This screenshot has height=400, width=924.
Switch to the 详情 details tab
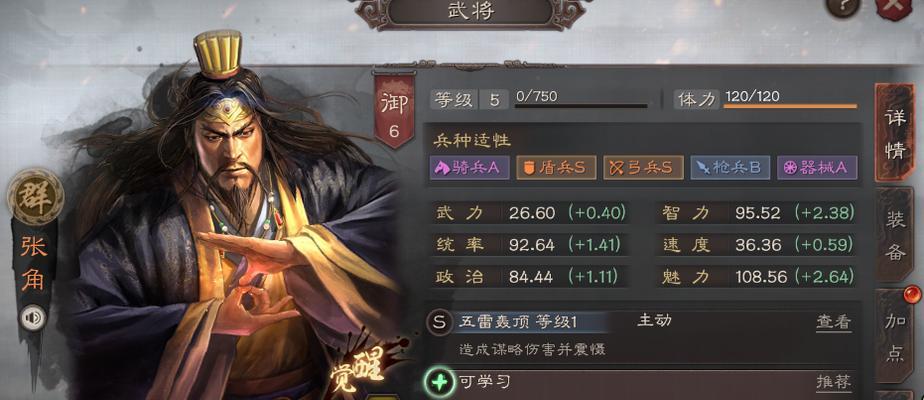point(894,133)
